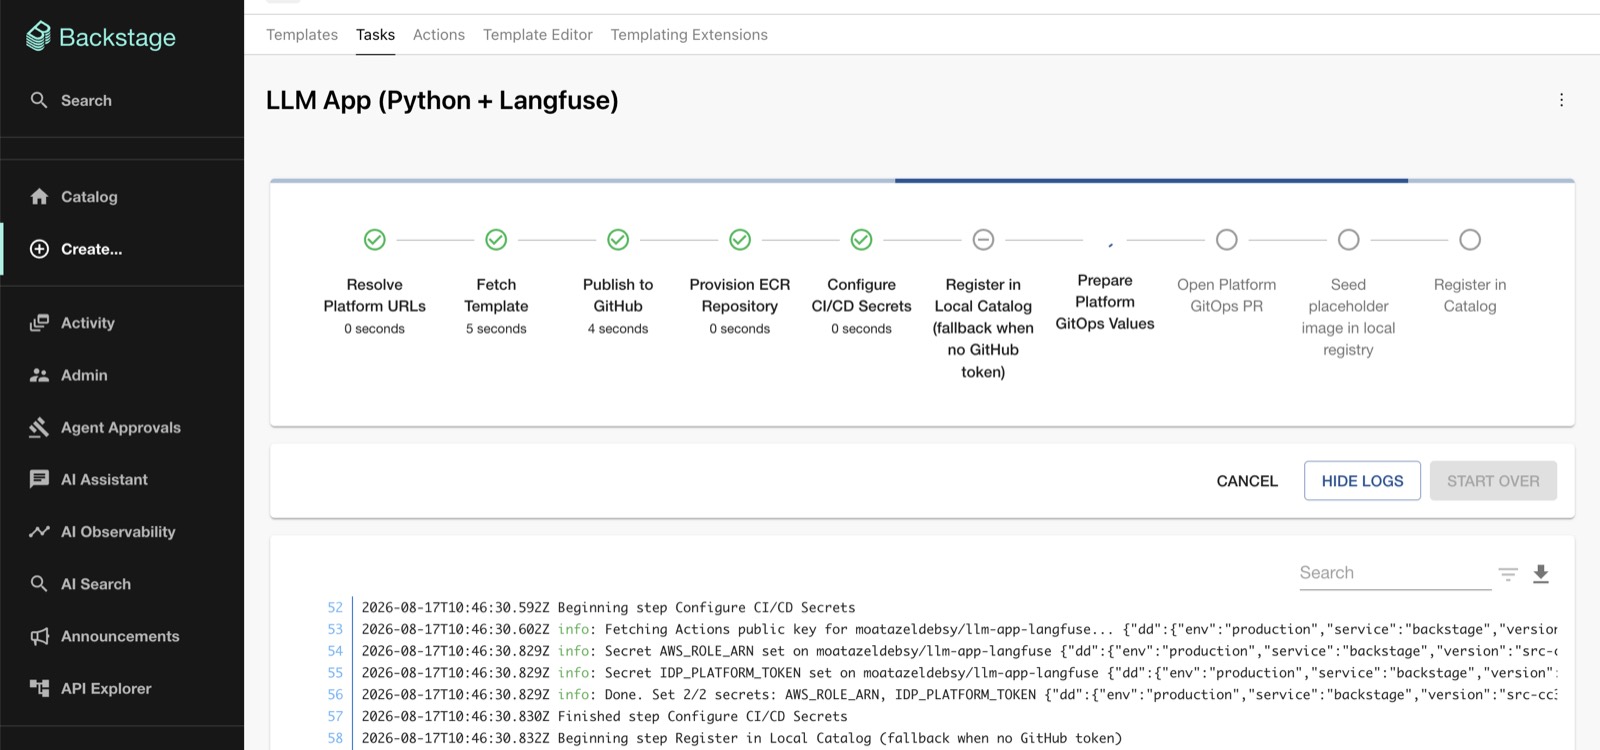1600x750 pixels.
Task: Select the Tasks tab
Action: point(375,35)
